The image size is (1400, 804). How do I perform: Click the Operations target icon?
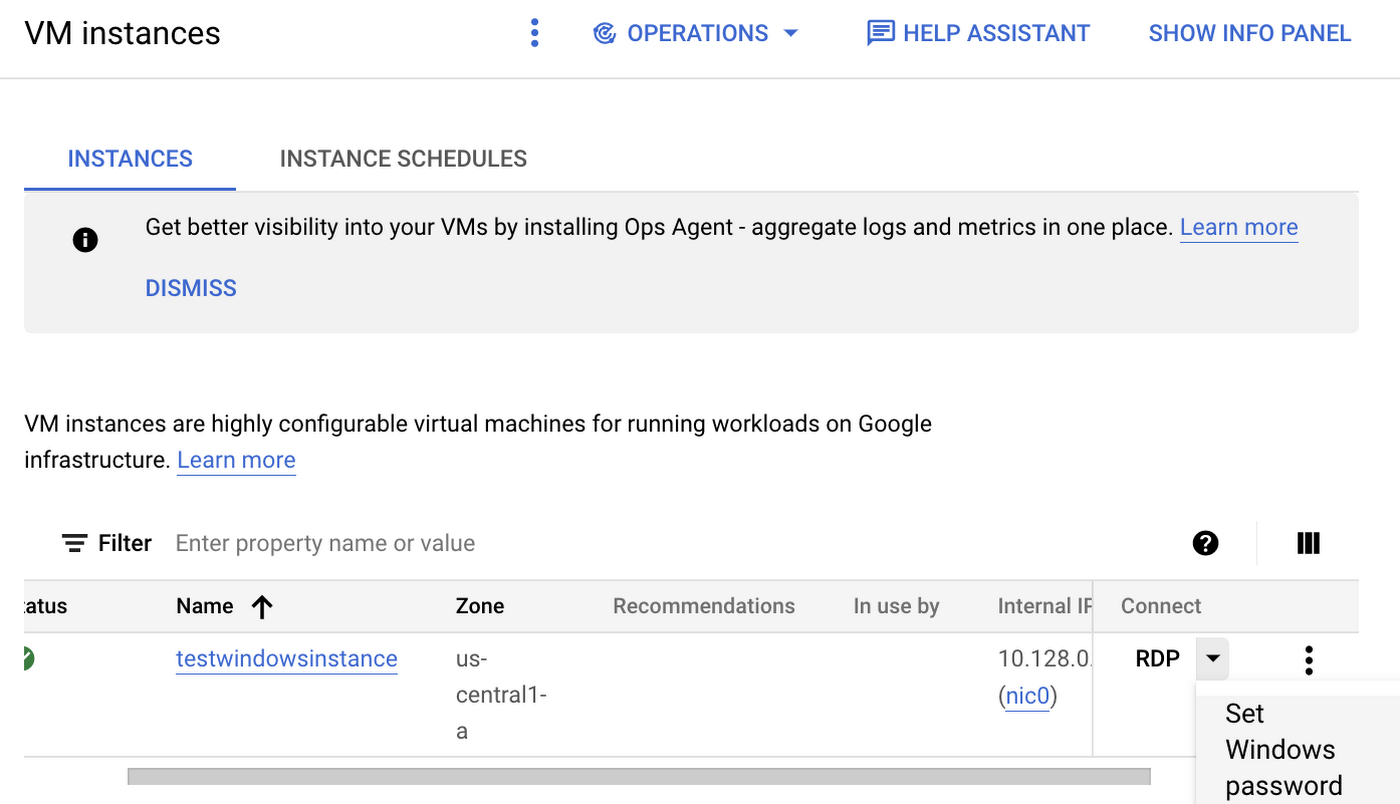604,33
